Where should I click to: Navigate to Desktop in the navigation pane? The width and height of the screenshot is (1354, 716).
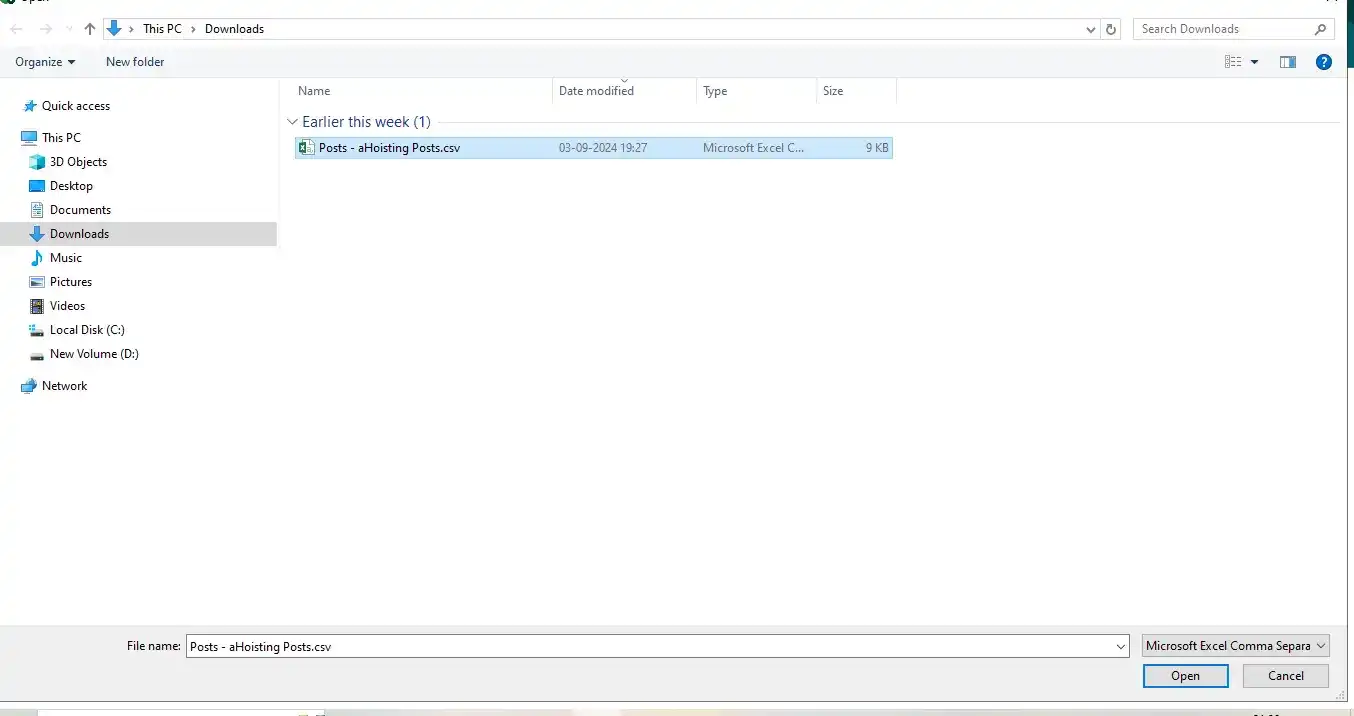pyautogui.click(x=71, y=186)
